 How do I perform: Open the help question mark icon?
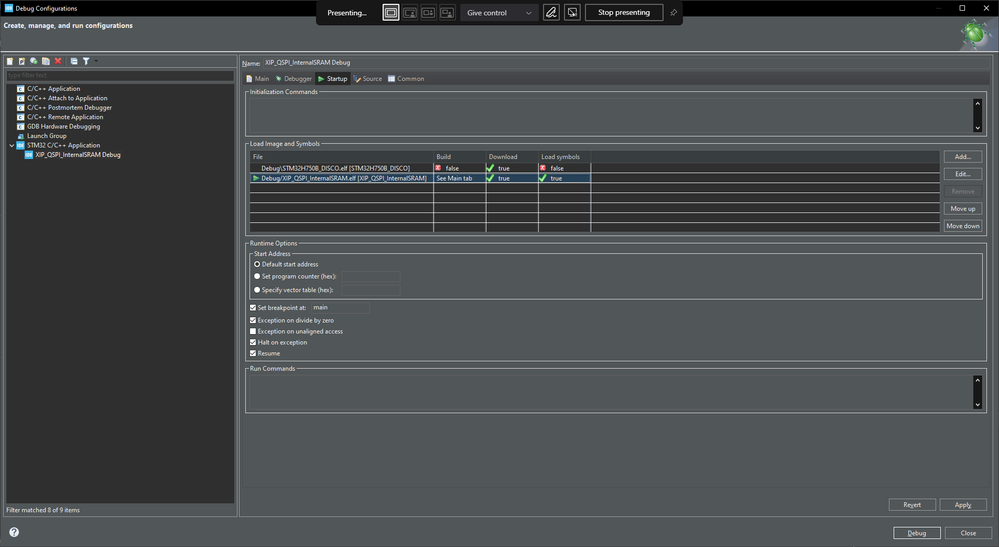[x=14, y=533]
